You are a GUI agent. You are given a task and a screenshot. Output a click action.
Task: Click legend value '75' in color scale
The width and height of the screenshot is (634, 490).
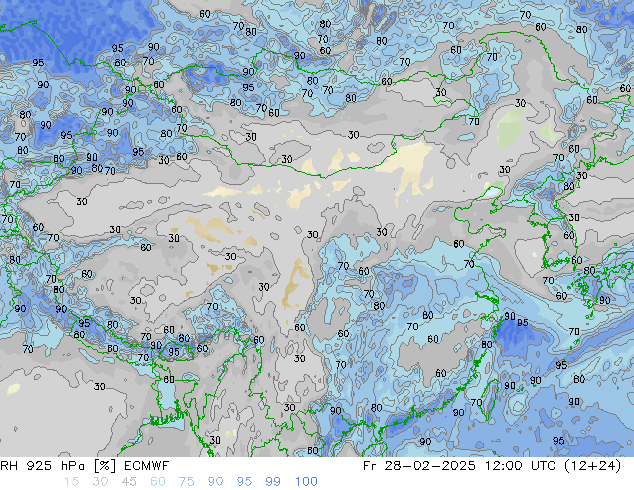coord(186,482)
